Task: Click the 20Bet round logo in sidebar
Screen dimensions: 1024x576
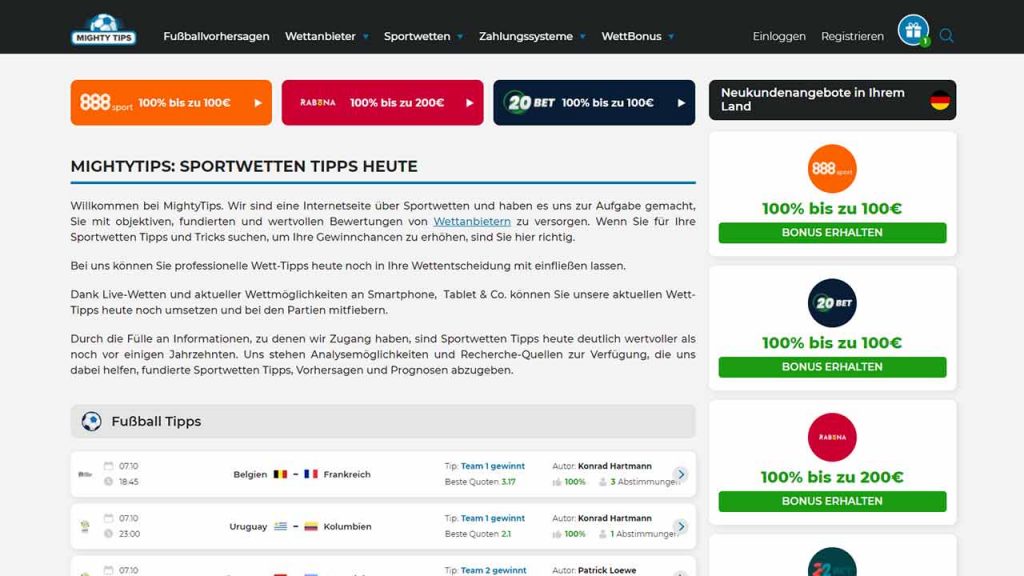Action: pyautogui.click(x=832, y=303)
